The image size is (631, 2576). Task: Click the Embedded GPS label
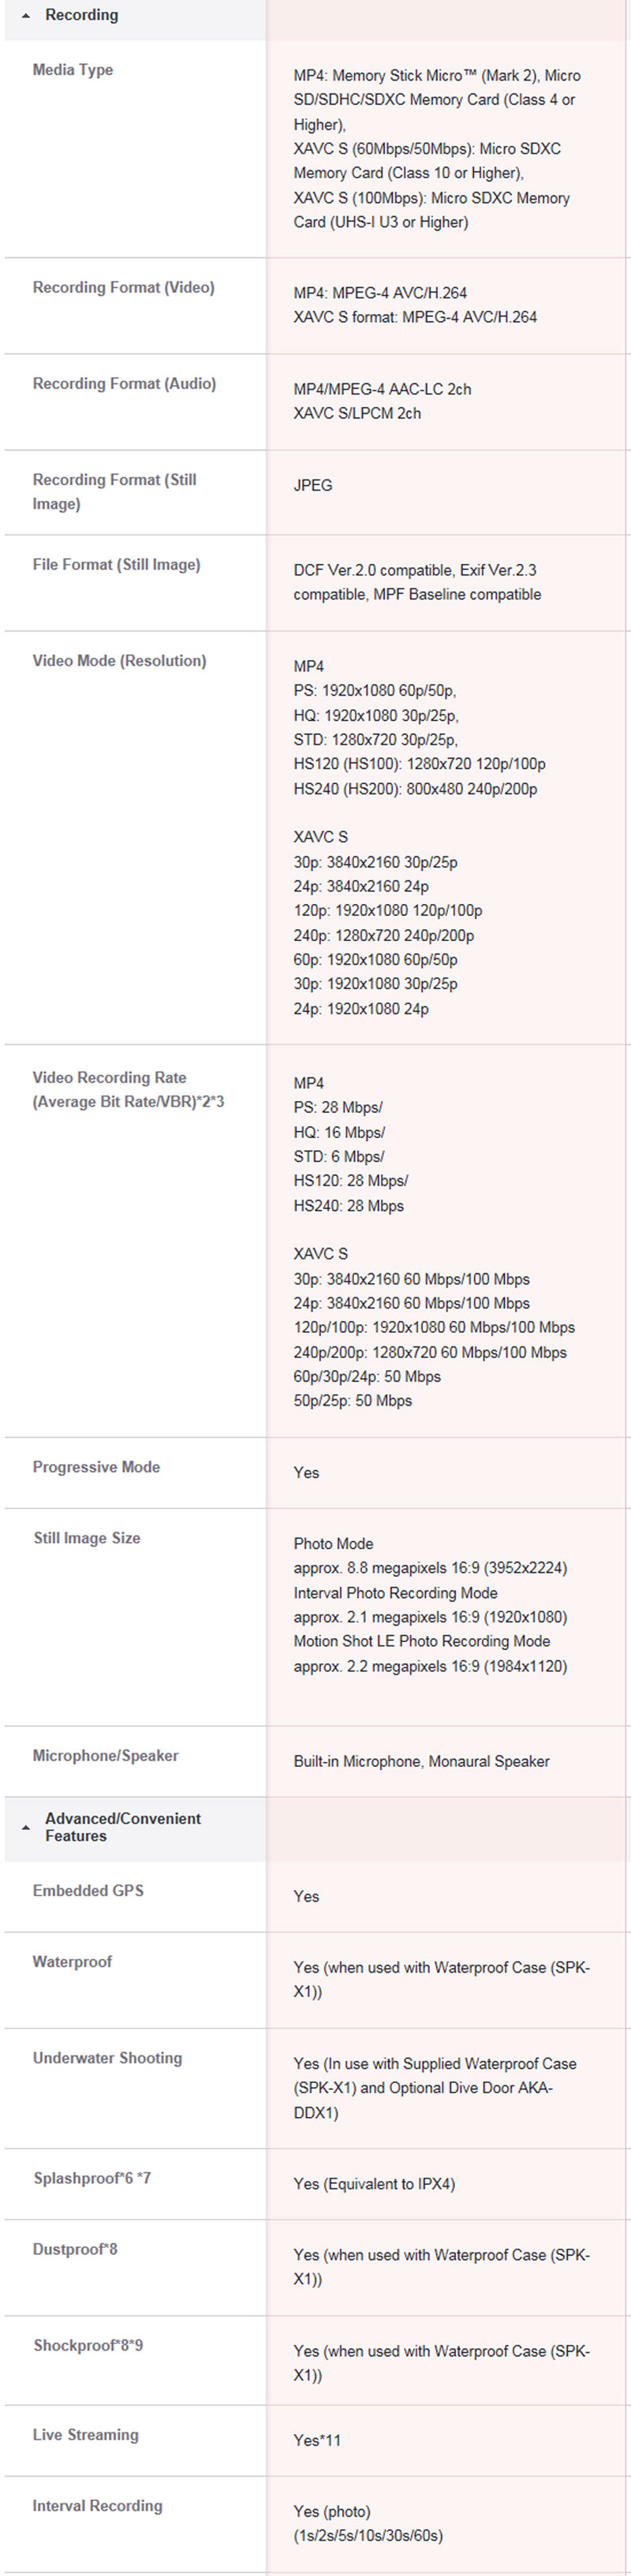click(88, 1891)
